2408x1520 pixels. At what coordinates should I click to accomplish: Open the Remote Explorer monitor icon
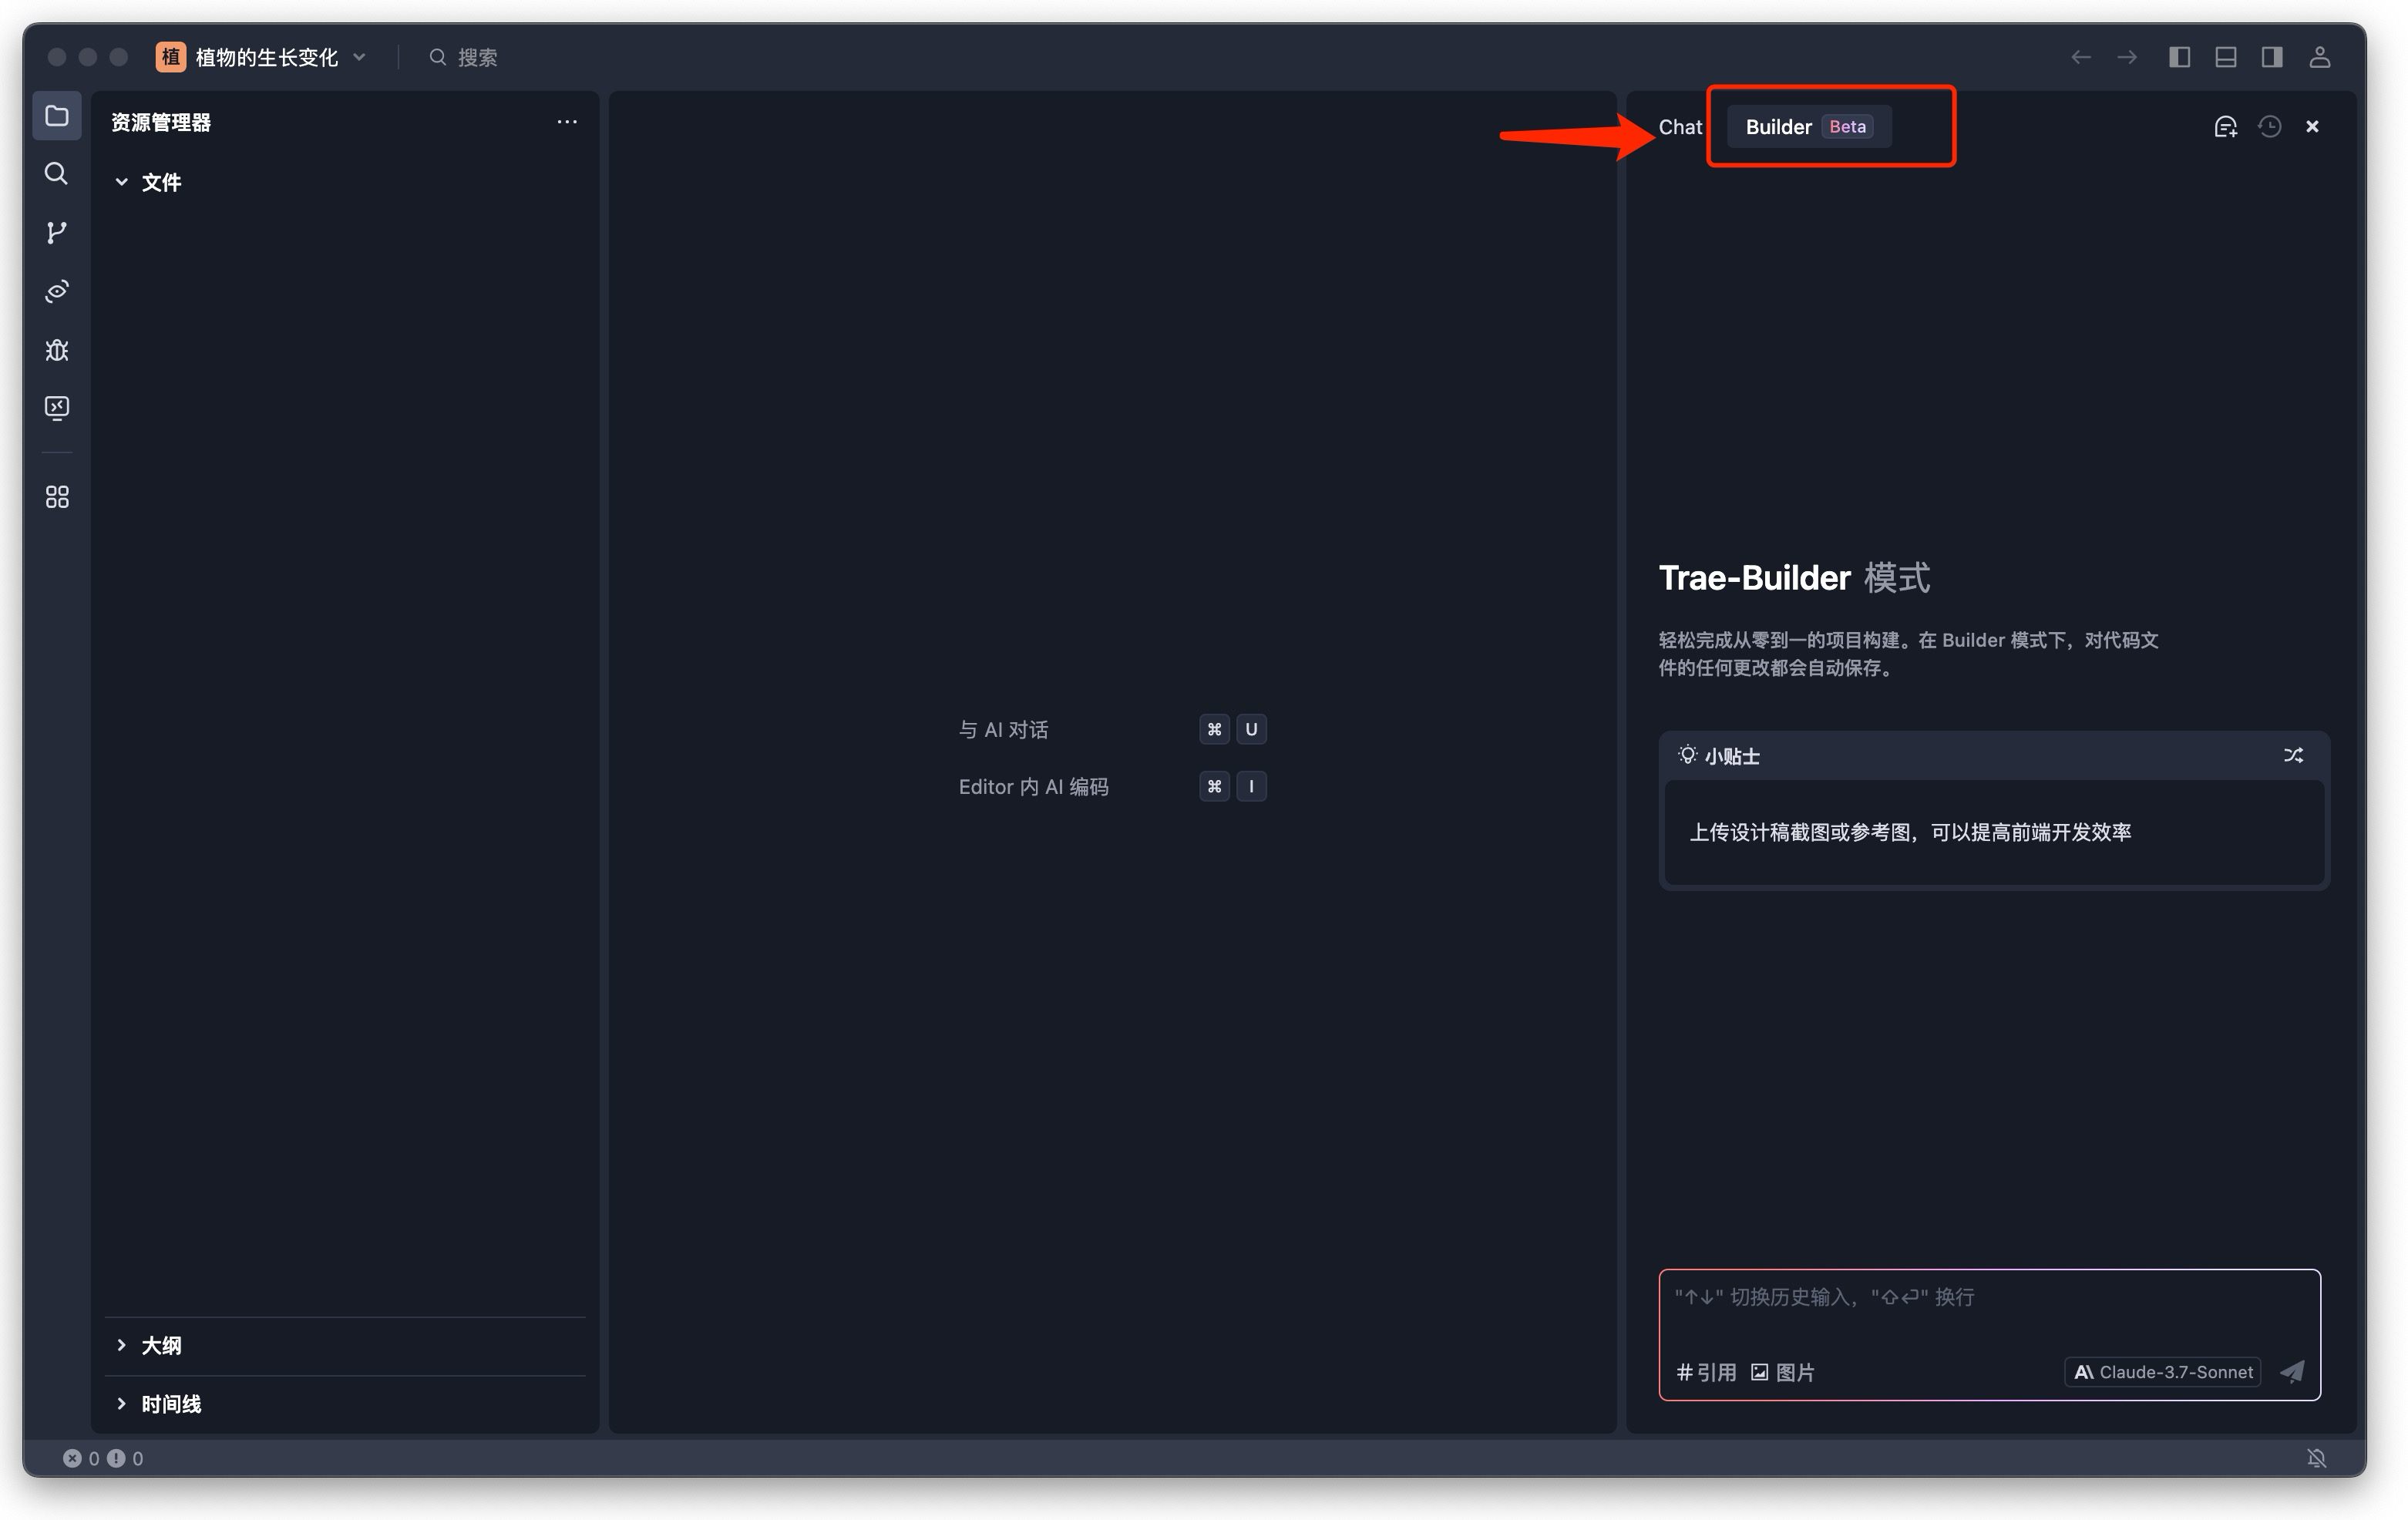click(57, 408)
